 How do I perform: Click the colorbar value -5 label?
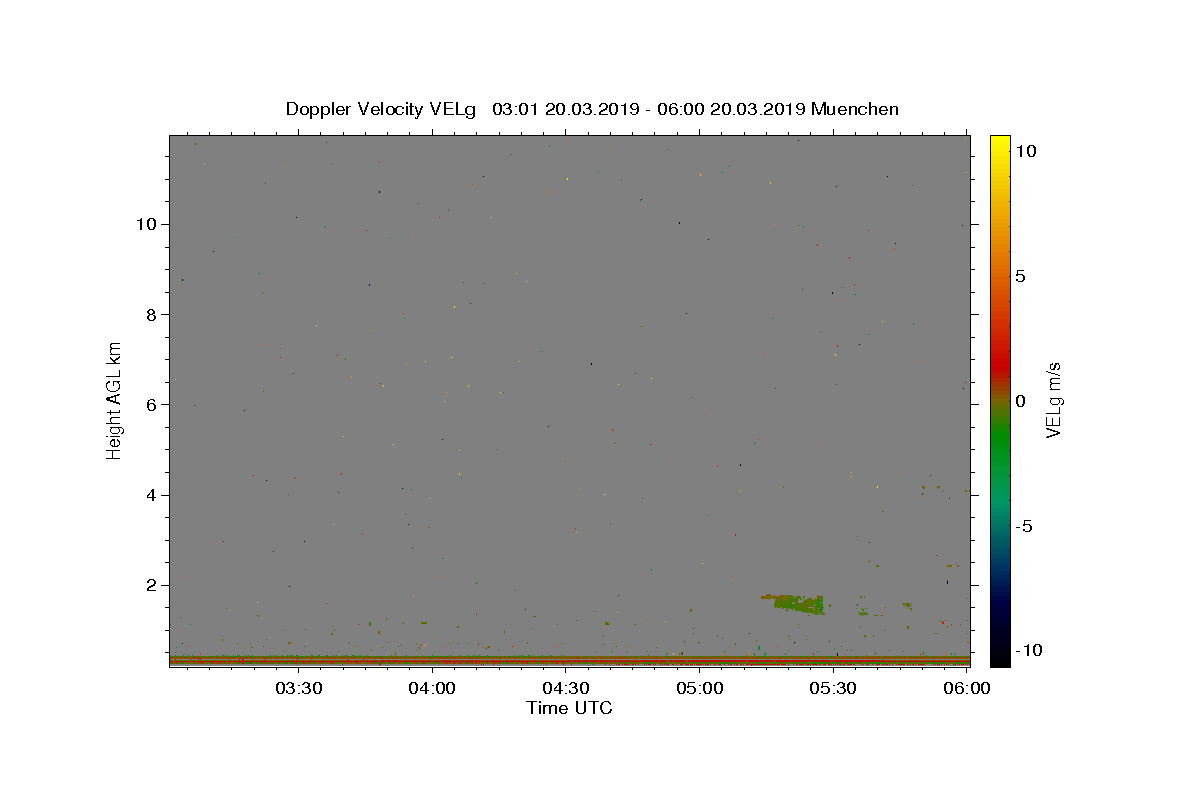(x=1024, y=526)
